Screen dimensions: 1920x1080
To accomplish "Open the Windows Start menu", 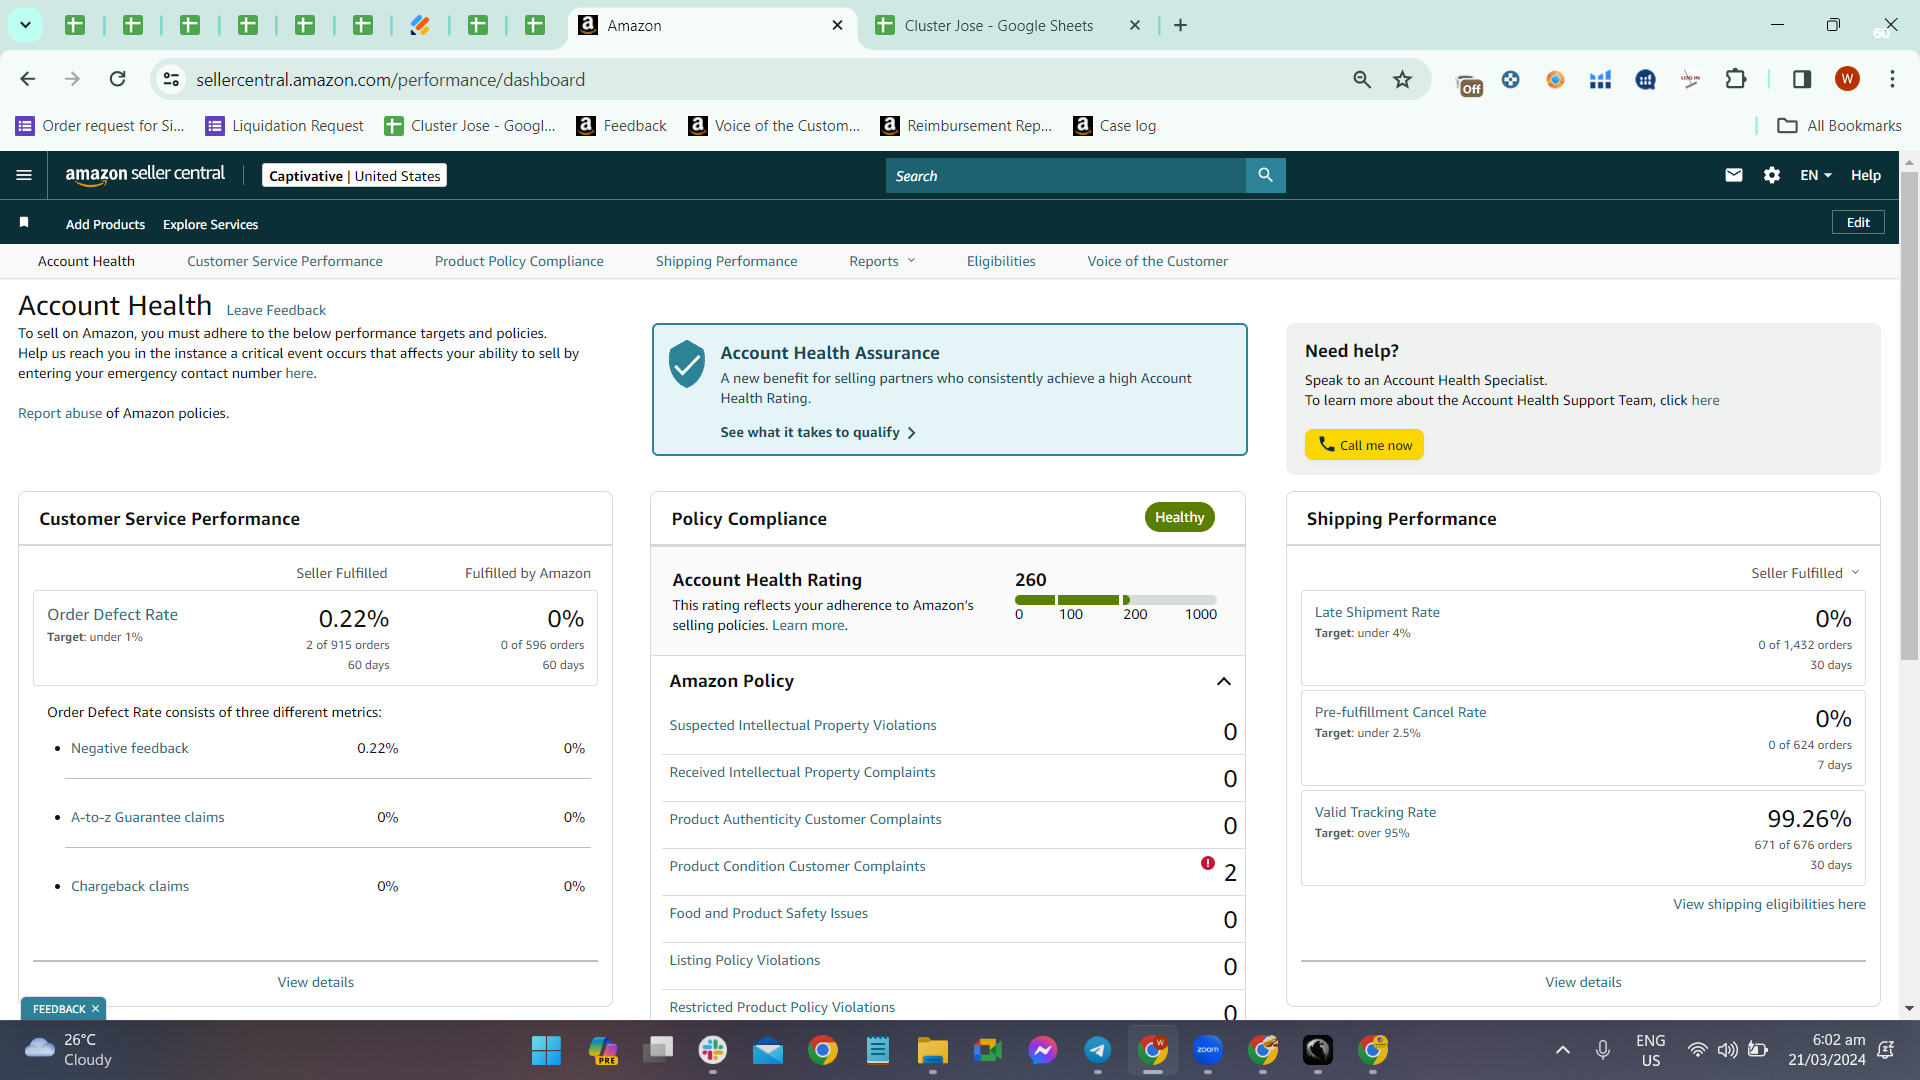I will [546, 1051].
